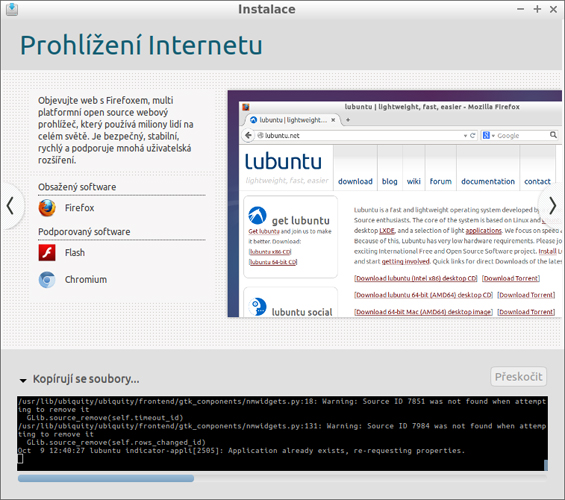This screenshot has width=565, height=500.
Task: Click the Firefox label text
Action: tap(79, 208)
